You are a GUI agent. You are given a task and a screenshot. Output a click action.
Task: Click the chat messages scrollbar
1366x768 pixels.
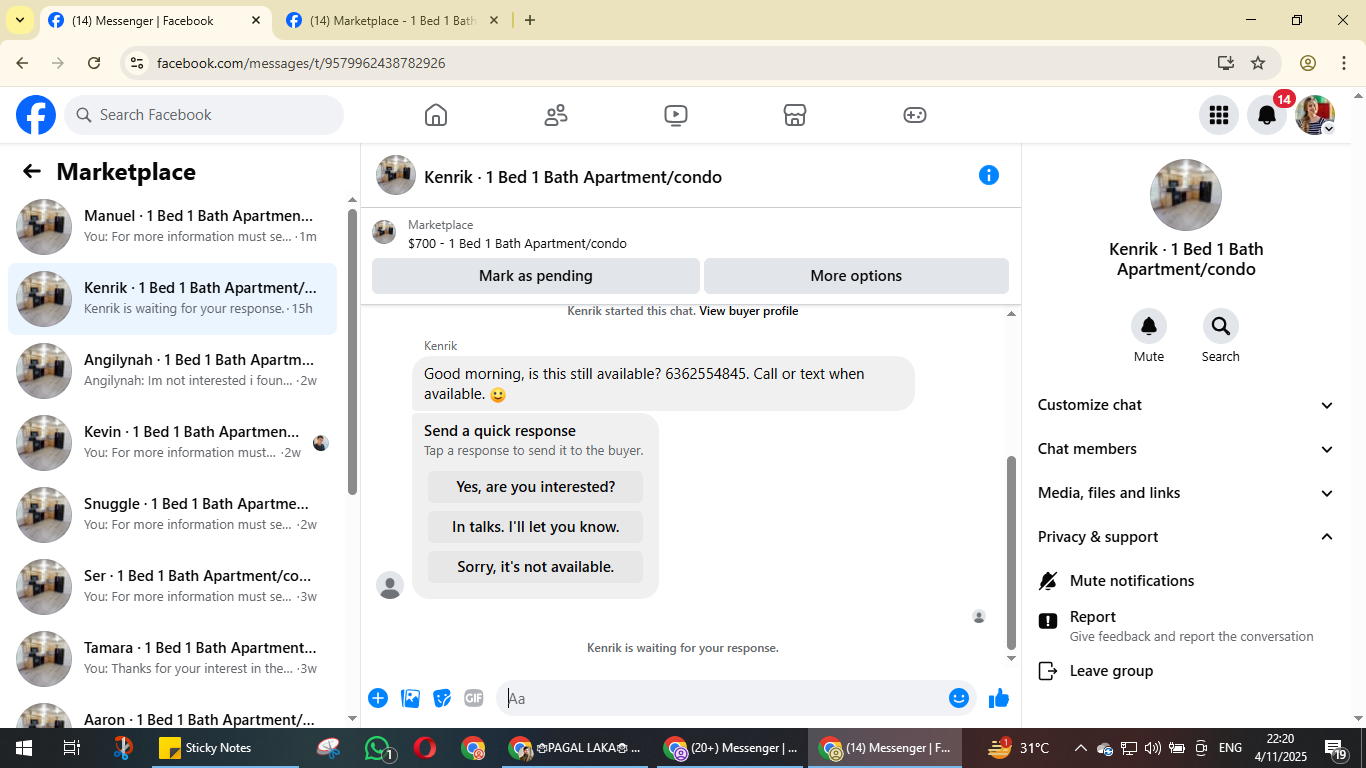click(x=1011, y=552)
